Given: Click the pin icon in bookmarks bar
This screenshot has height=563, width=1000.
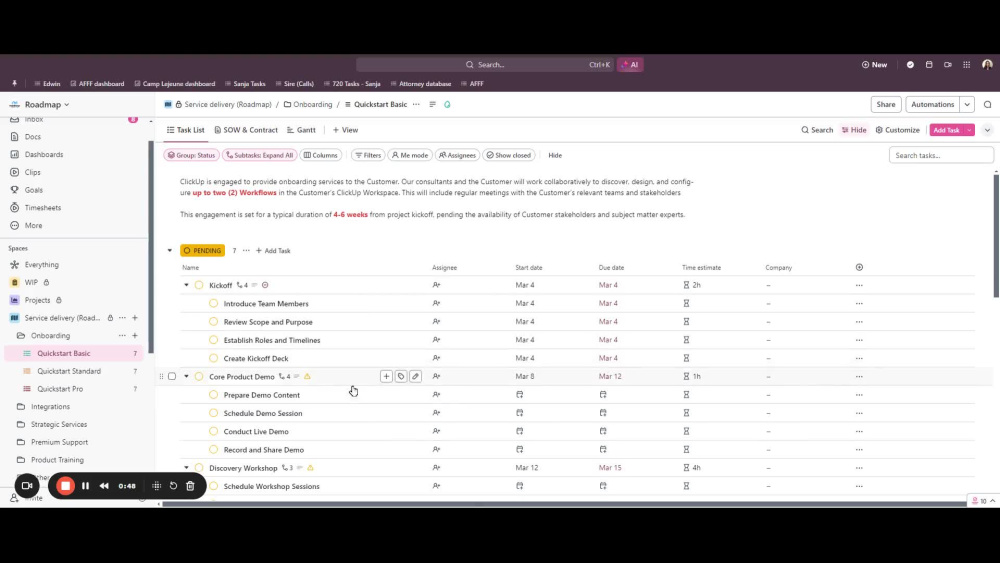Looking at the screenshot, I should coord(14,84).
